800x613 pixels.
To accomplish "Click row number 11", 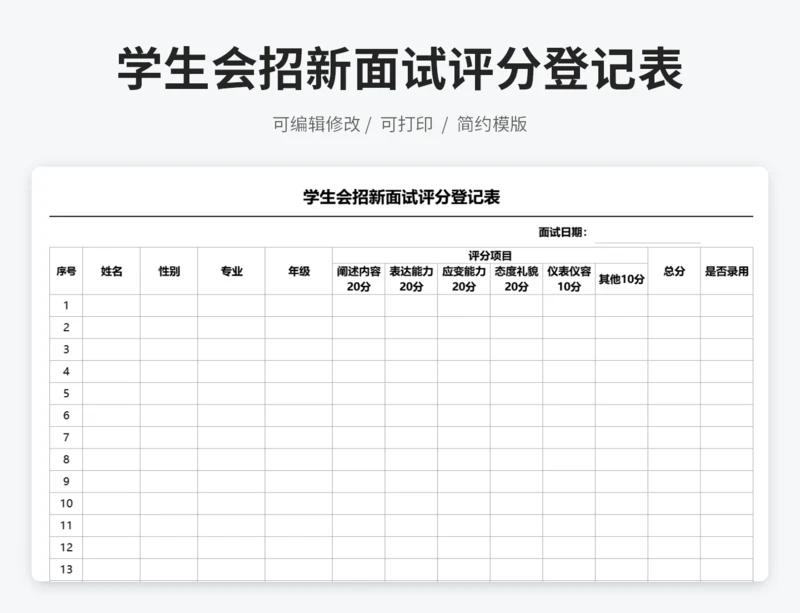I will tap(66, 525).
